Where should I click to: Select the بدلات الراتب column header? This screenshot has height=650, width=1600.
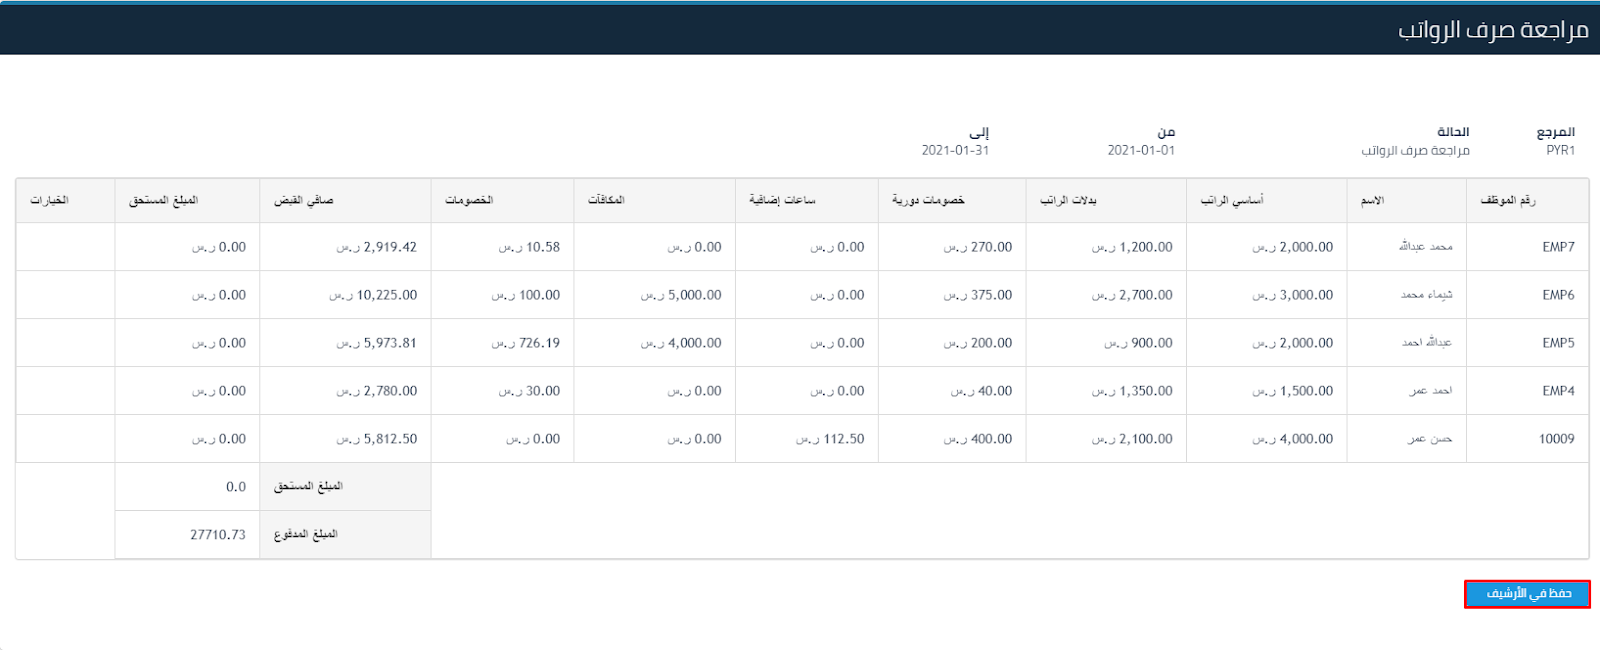click(x=1068, y=201)
